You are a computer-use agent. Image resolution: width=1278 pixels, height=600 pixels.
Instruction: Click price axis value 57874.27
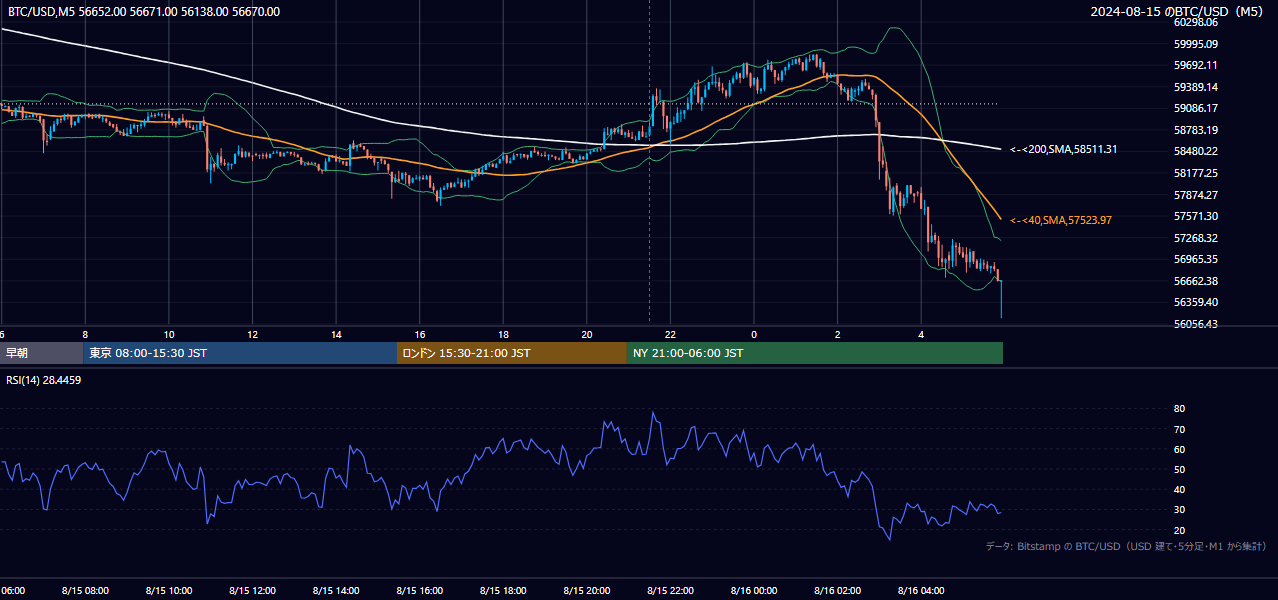click(x=1196, y=195)
